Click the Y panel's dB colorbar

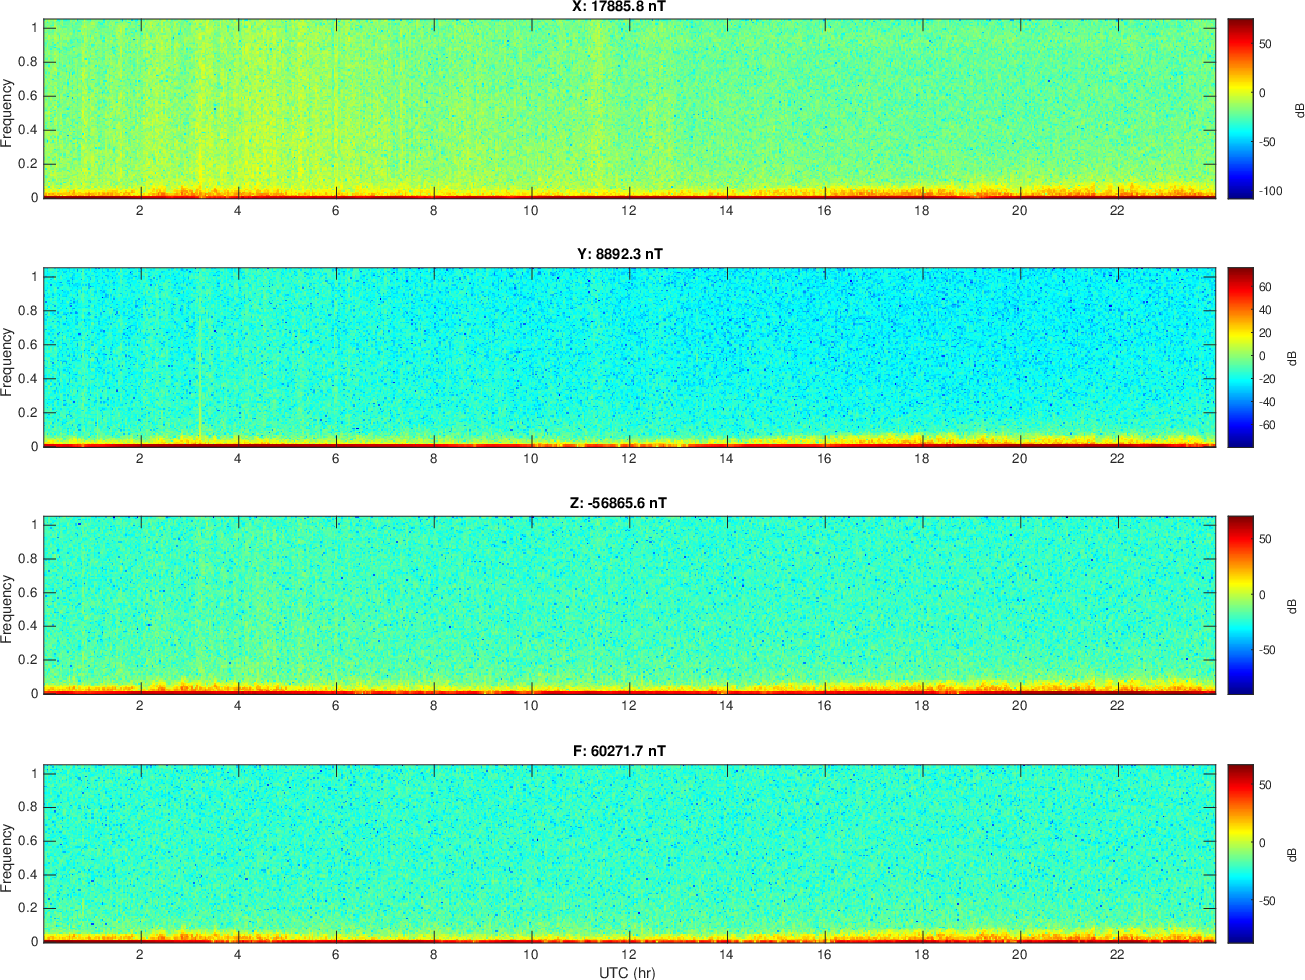point(1240,357)
